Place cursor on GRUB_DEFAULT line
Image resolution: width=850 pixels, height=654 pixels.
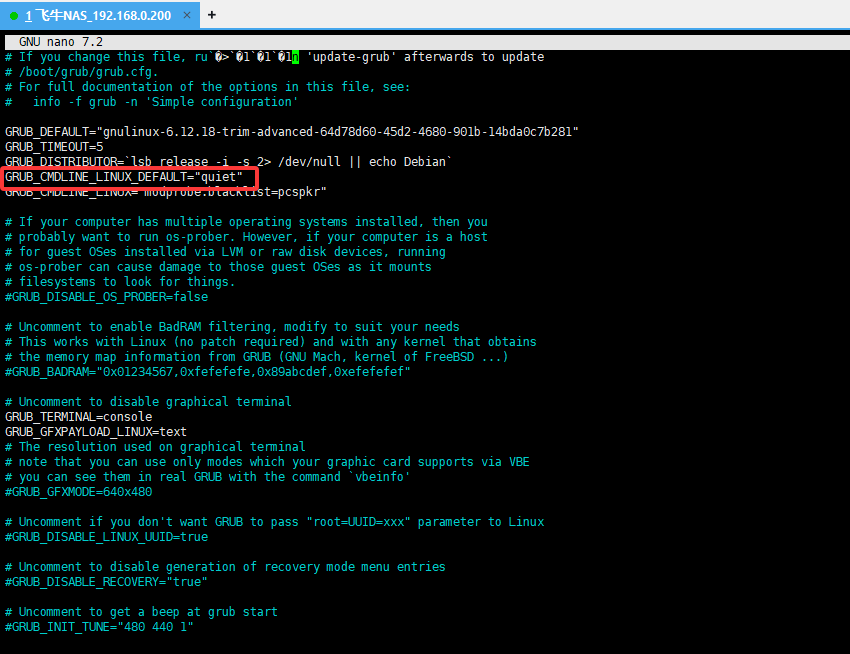tap(292, 132)
